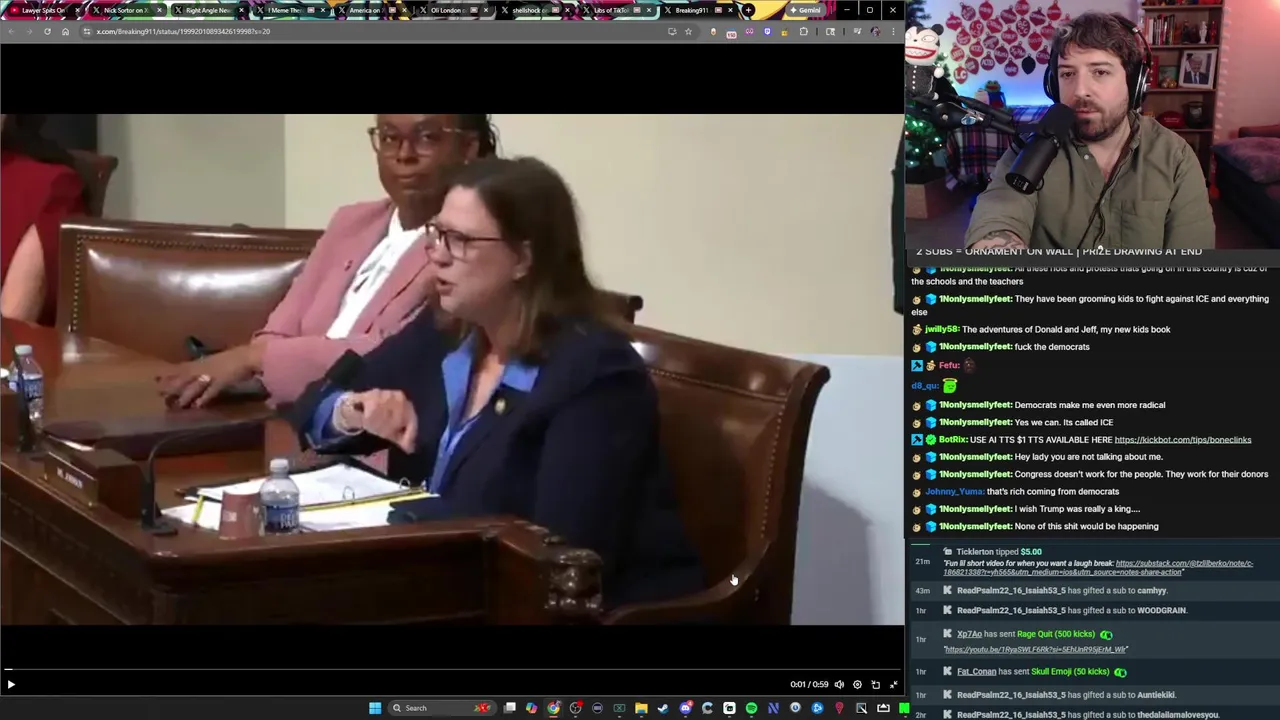Open the Chrome three-dot menu
This screenshot has width=1280, height=720.
(x=893, y=31)
